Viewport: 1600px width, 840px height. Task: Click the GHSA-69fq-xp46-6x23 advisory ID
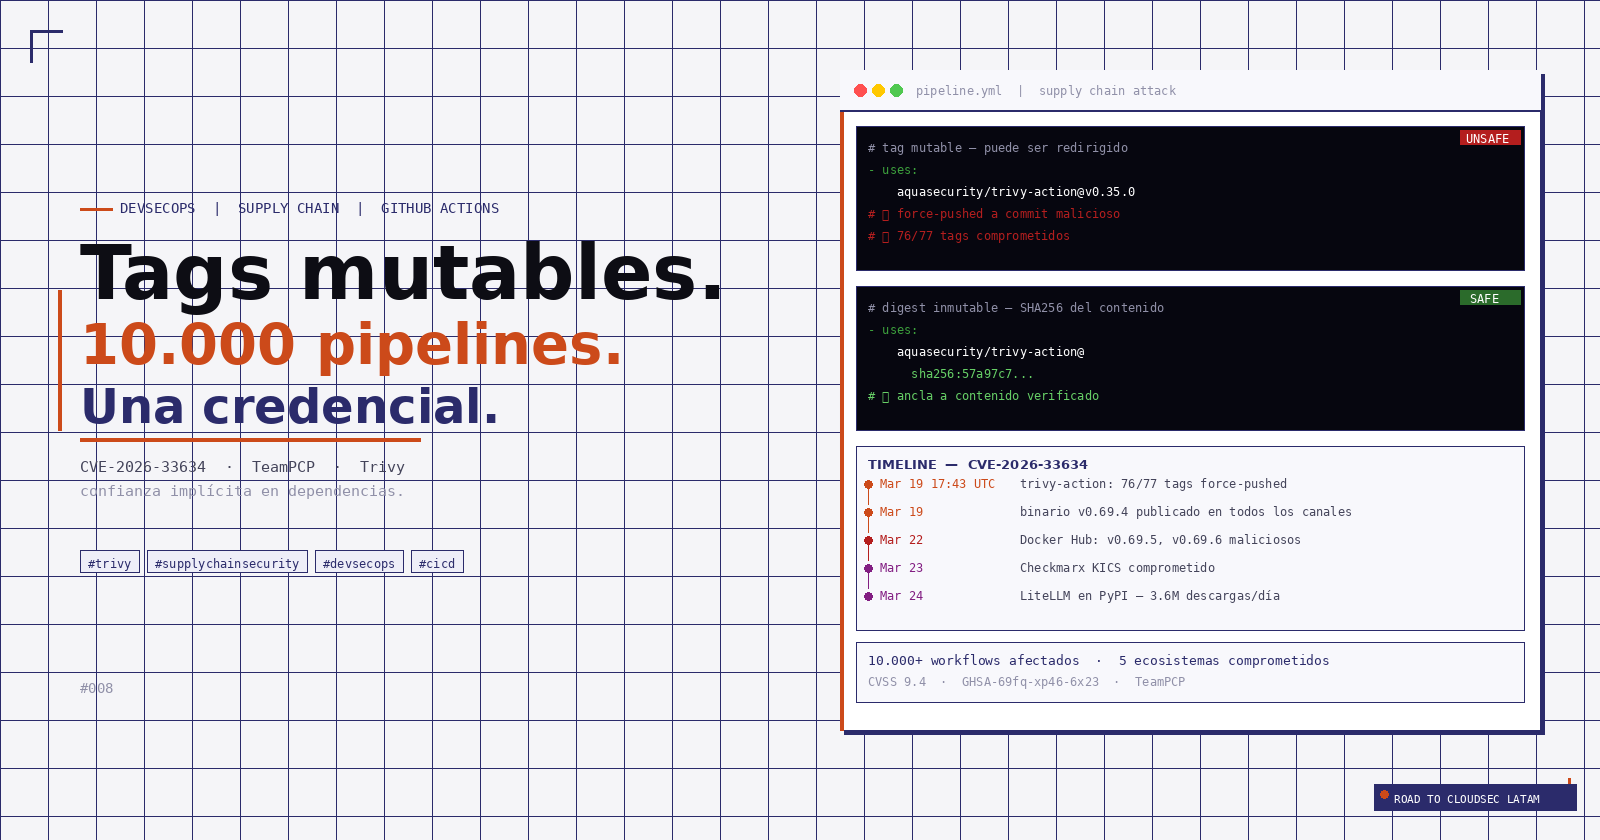(x=1030, y=682)
